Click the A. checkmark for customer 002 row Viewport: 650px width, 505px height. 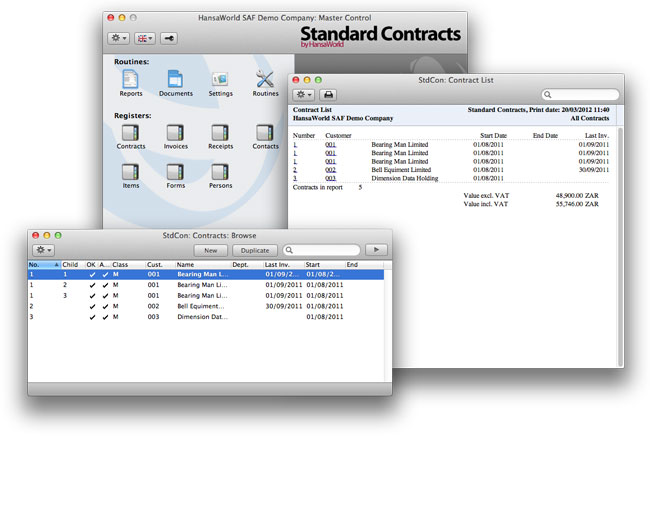point(105,307)
